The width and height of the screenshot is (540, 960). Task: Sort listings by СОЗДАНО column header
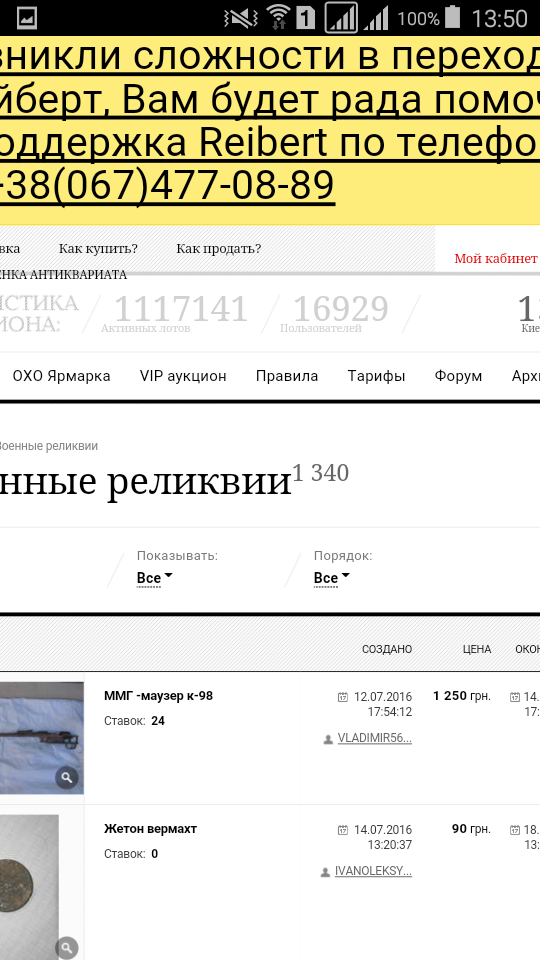(387, 649)
